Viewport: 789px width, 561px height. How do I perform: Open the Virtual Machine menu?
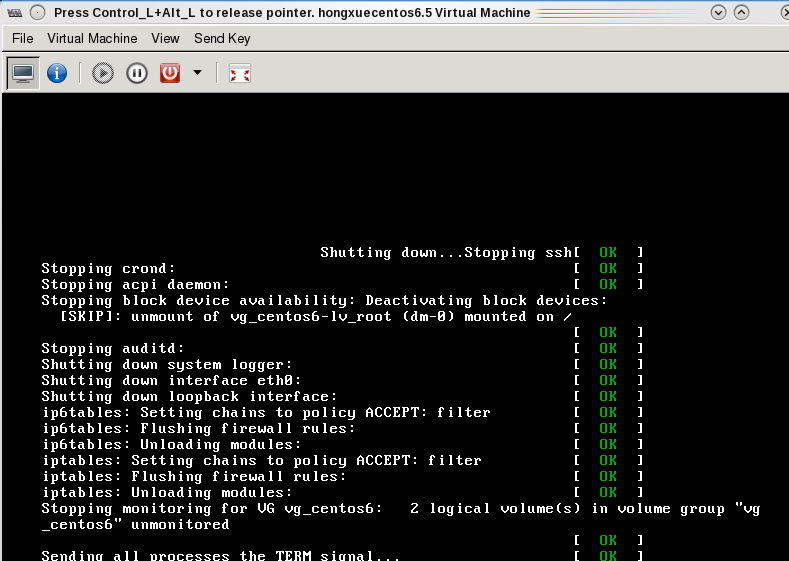[x=92, y=38]
